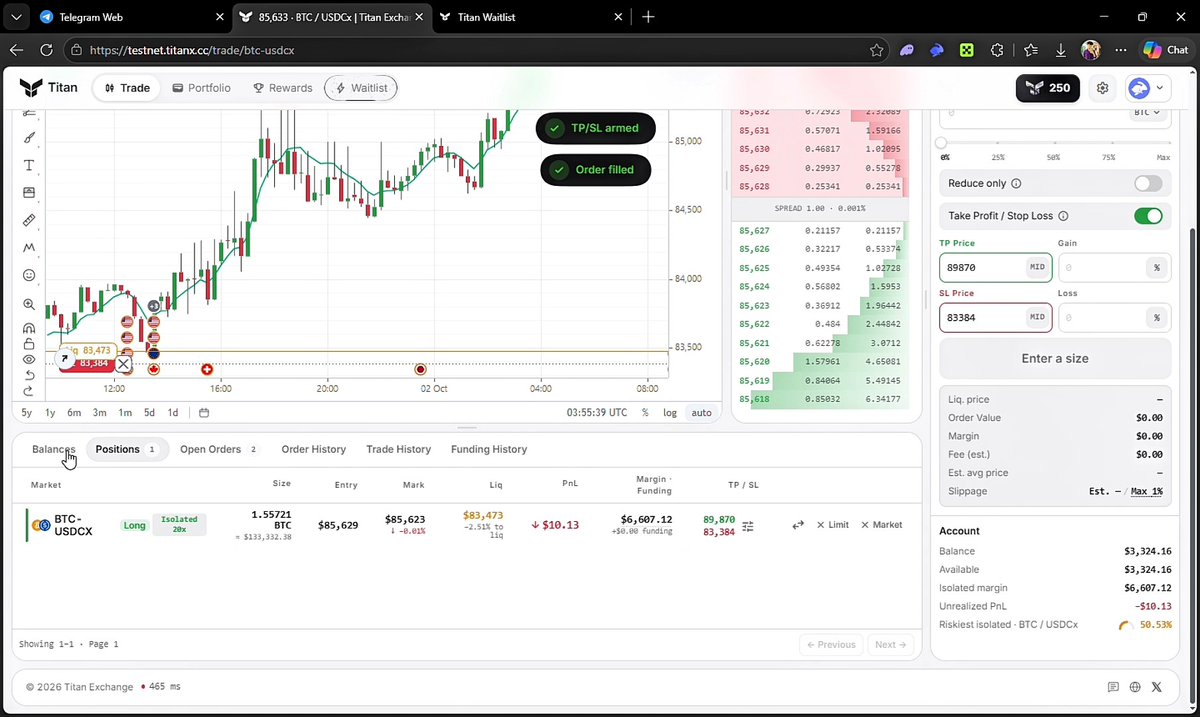Activate the chart zoom-in tool
The image size is (1200, 717).
(x=29, y=304)
